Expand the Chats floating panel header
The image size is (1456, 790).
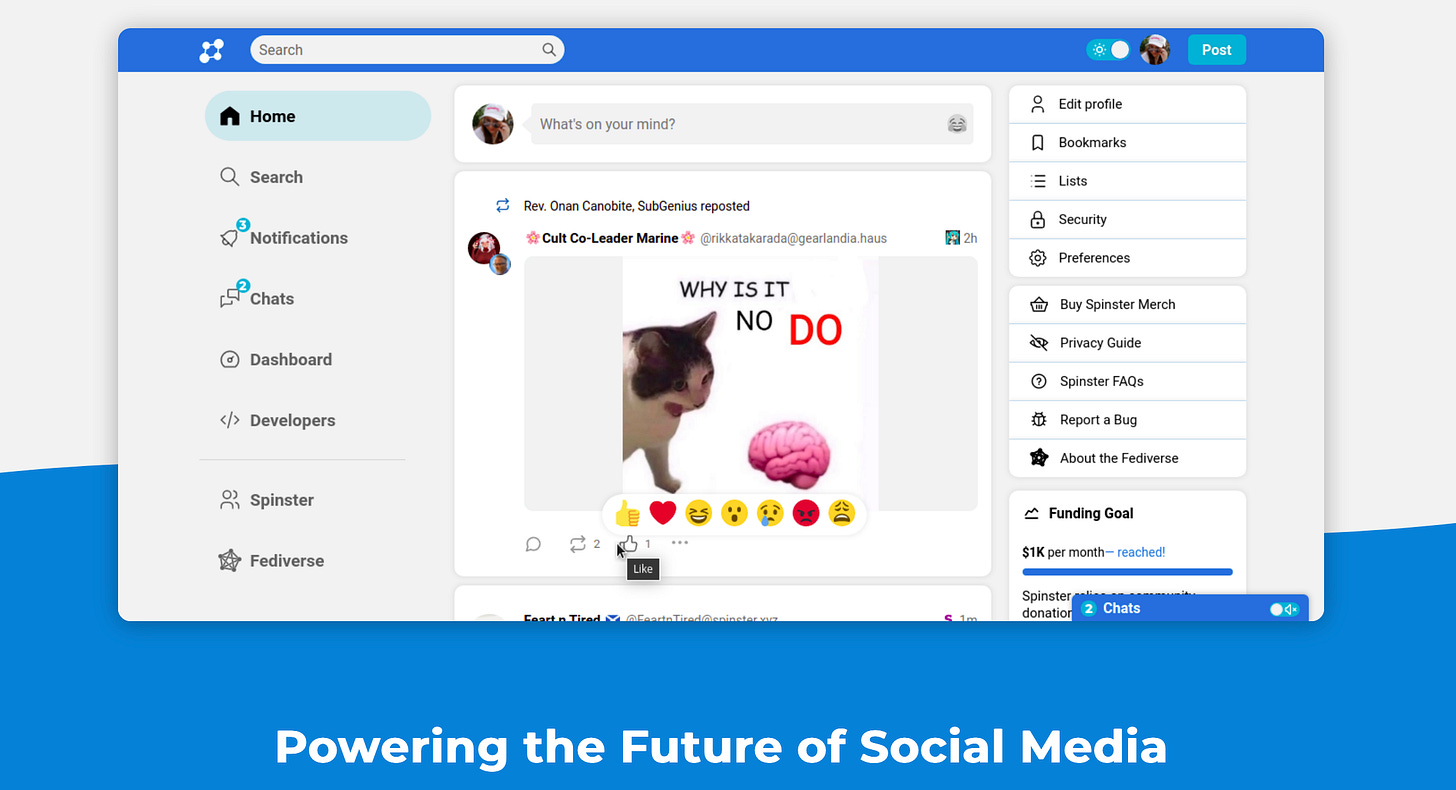point(1190,608)
